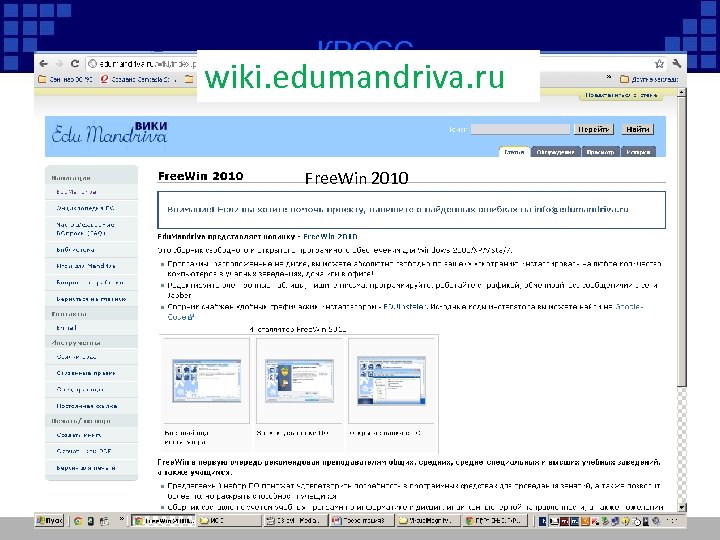The image size is (720, 540).
Task: Click the vertical scrollbar thumb
Action: [681, 242]
